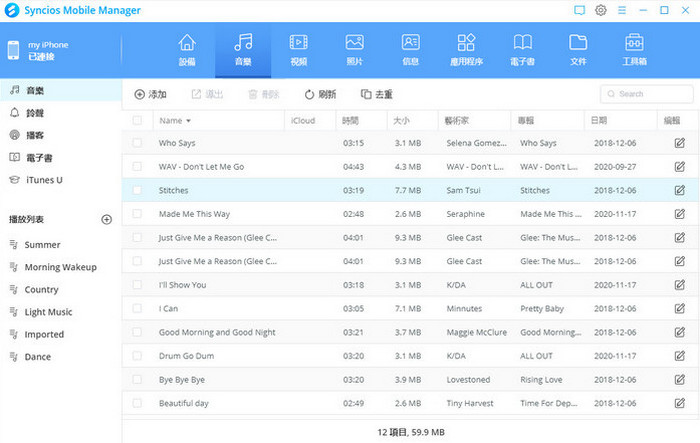
Task: Sort by Date (日期) column header
Action: pos(621,121)
